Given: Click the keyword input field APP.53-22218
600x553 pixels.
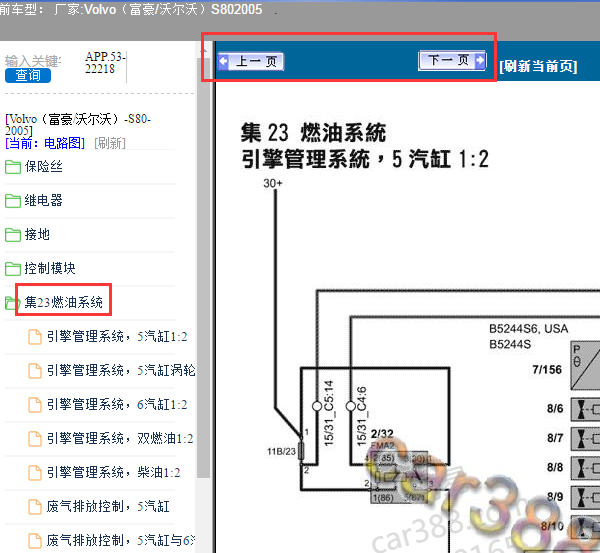Looking at the screenshot, I should pos(105,63).
